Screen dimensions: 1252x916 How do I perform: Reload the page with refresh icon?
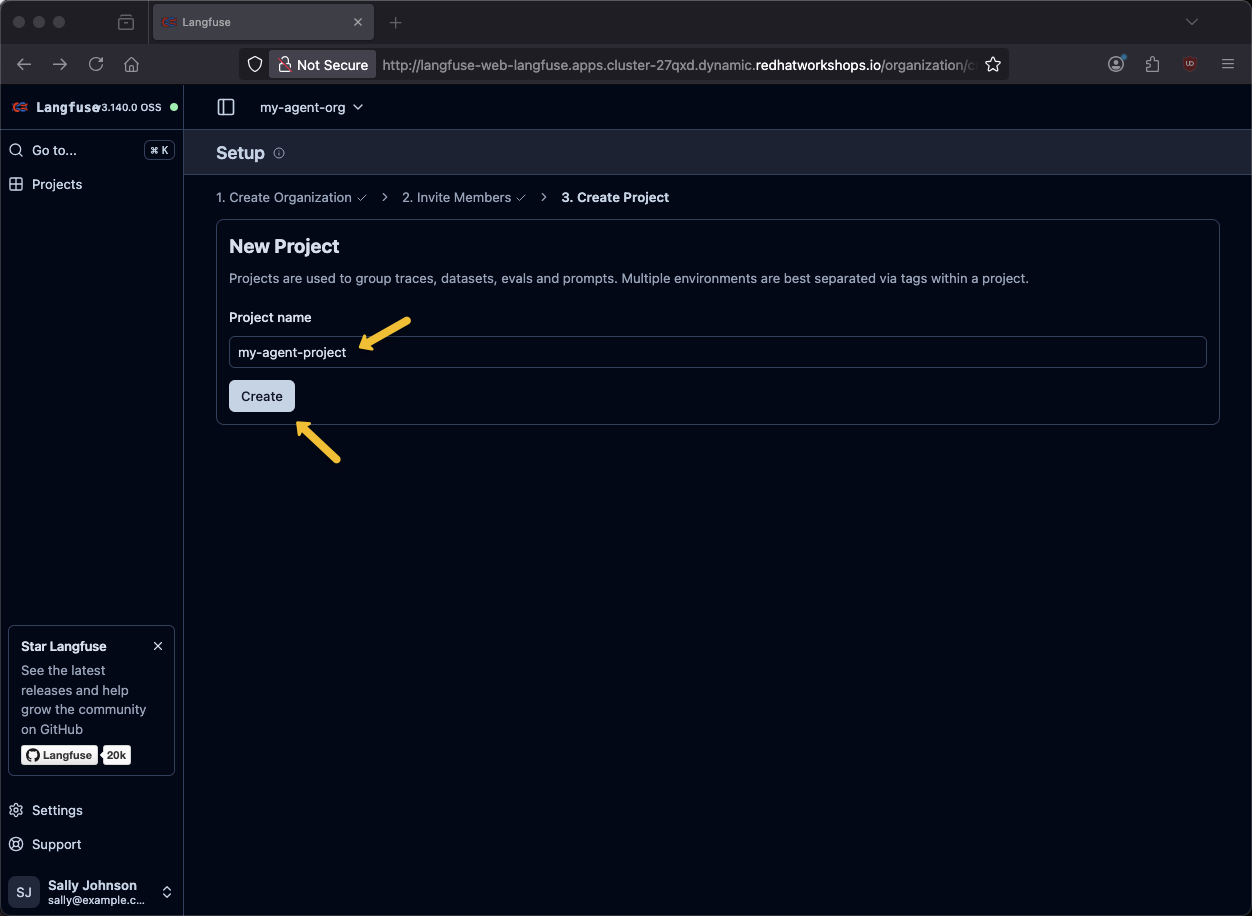coord(96,64)
